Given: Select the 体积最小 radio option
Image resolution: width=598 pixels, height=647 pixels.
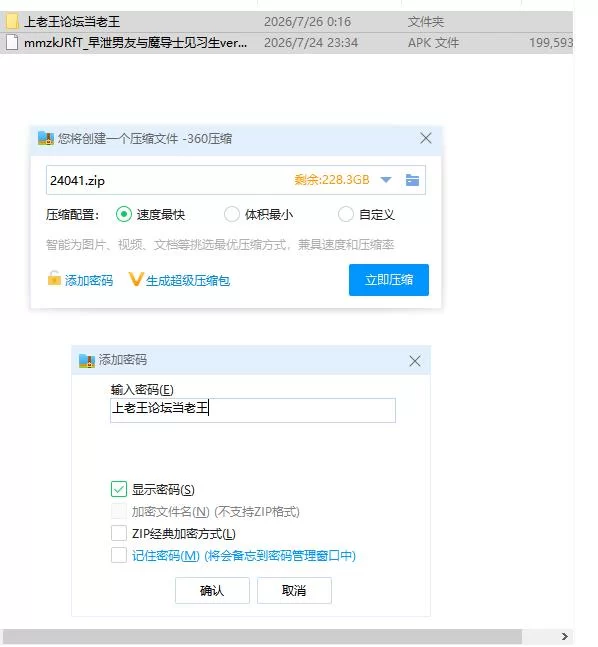Looking at the screenshot, I should pos(232,214).
